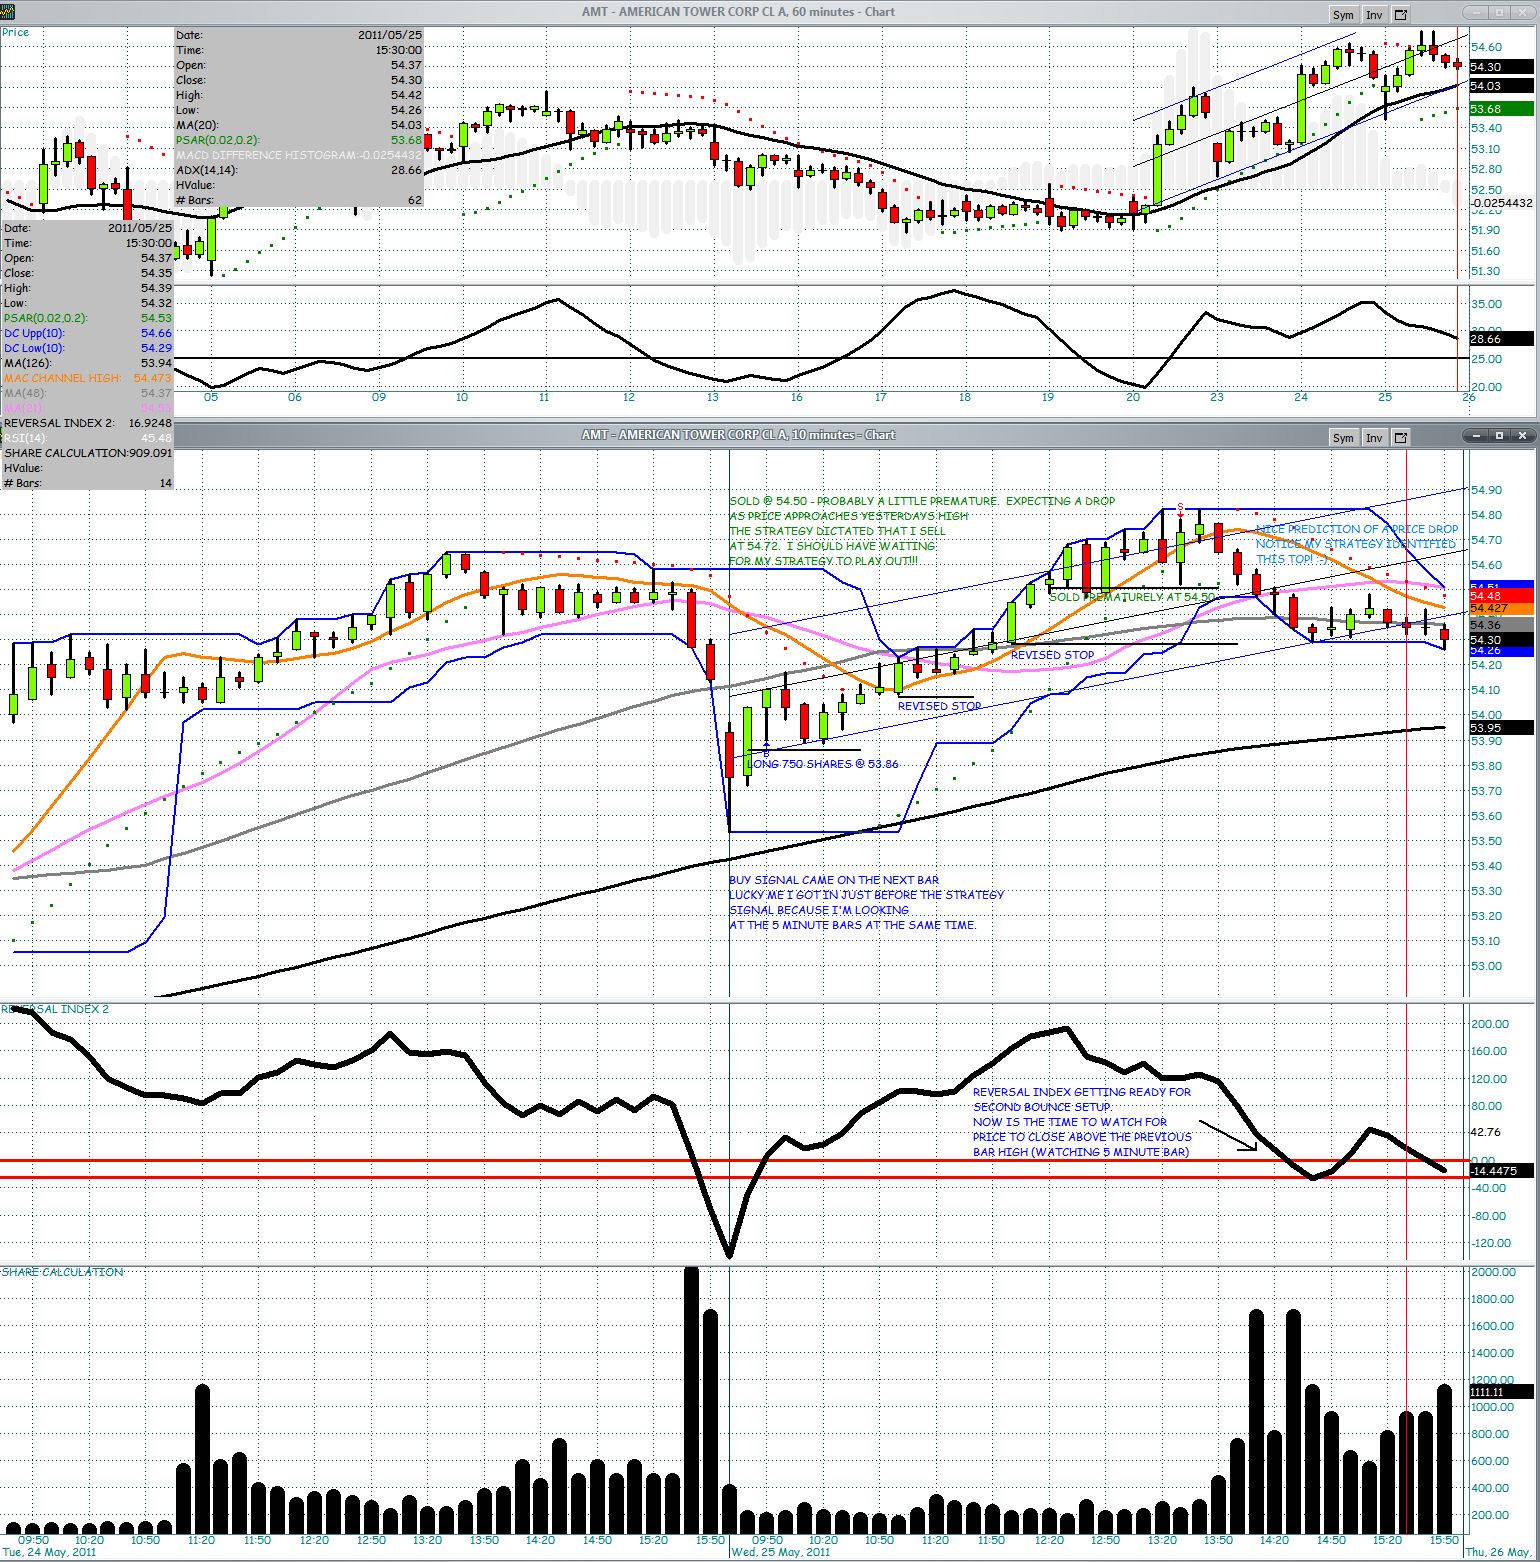Viewport: 1540px width, 1562px height.
Task: Click the Sym button on the 10 minutes chart
Action: click(1342, 438)
